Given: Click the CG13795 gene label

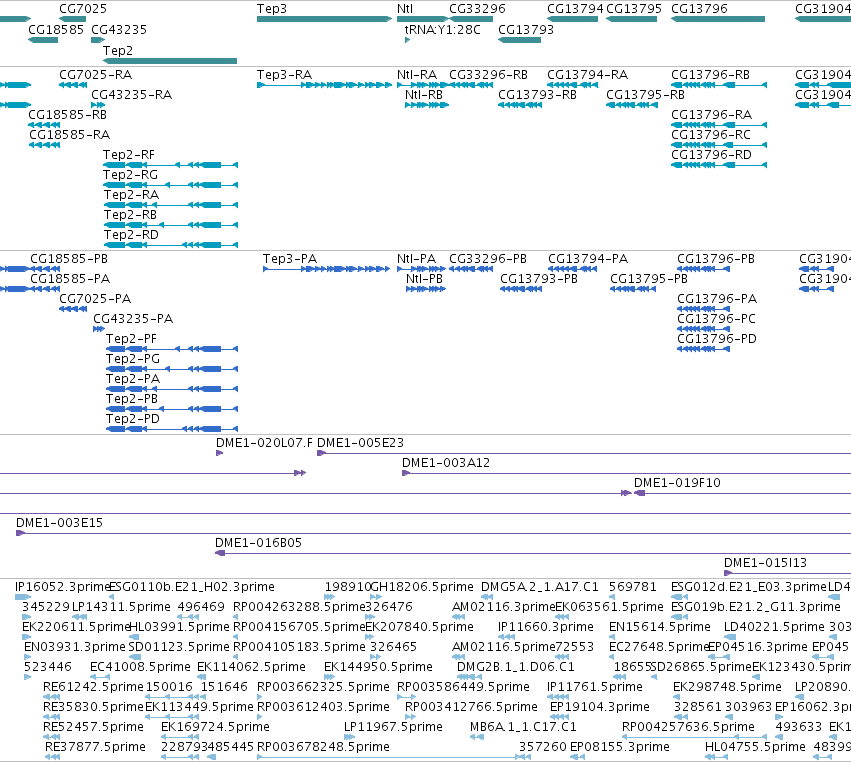Looking at the screenshot, I should coord(634,9).
